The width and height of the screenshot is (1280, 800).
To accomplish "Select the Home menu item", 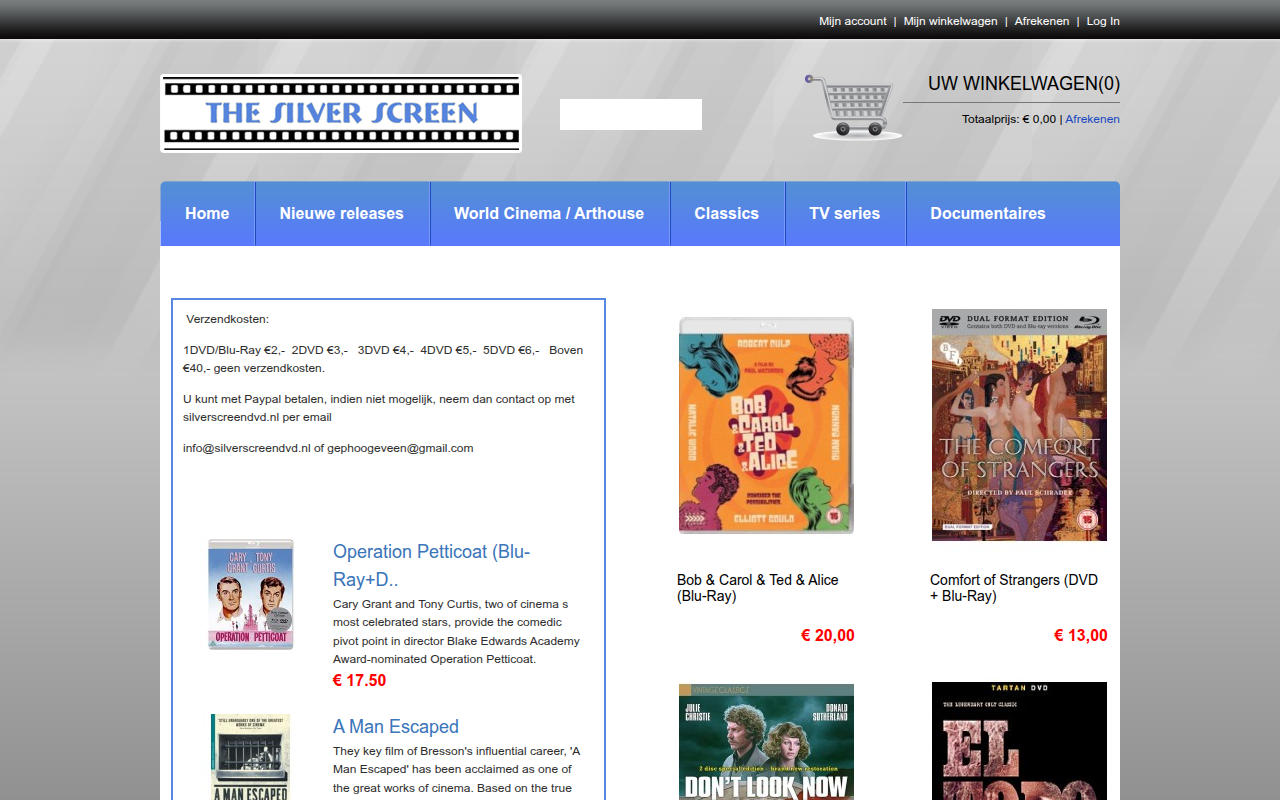I will 207,213.
